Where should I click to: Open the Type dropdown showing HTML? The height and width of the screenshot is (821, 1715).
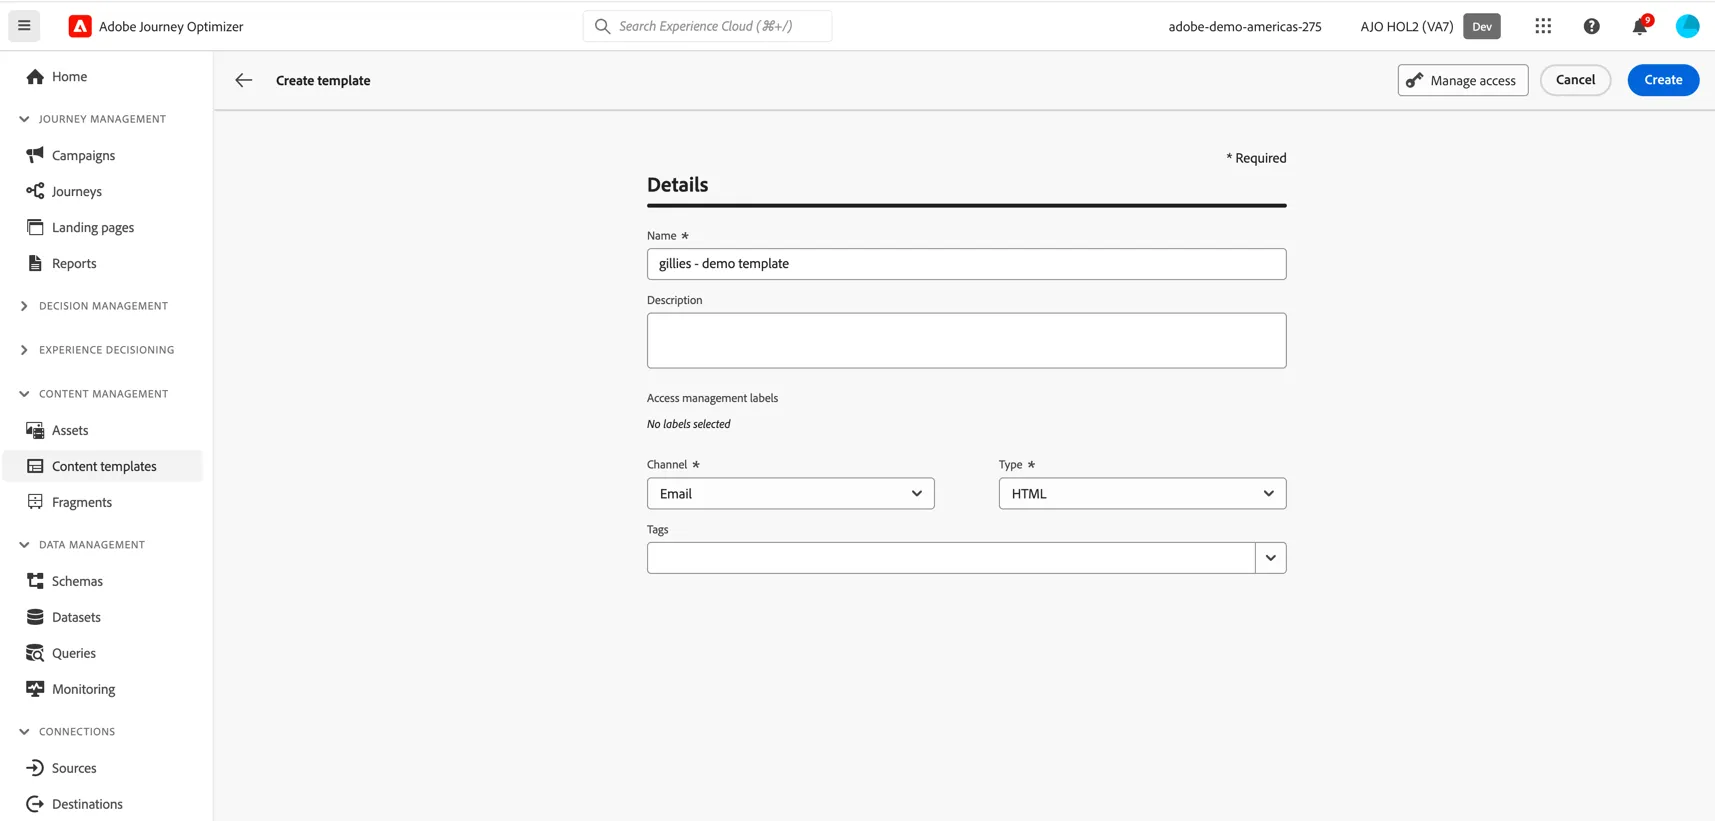tap(1142, 493)
